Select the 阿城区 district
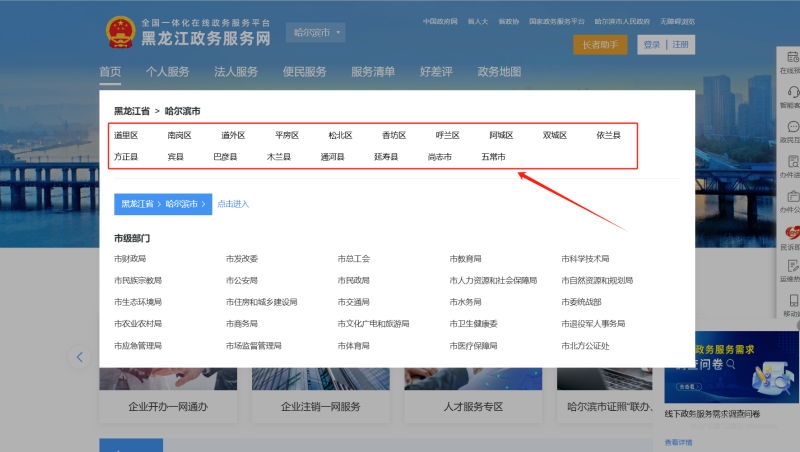800x452 pixels. click(x=501, y=135)
